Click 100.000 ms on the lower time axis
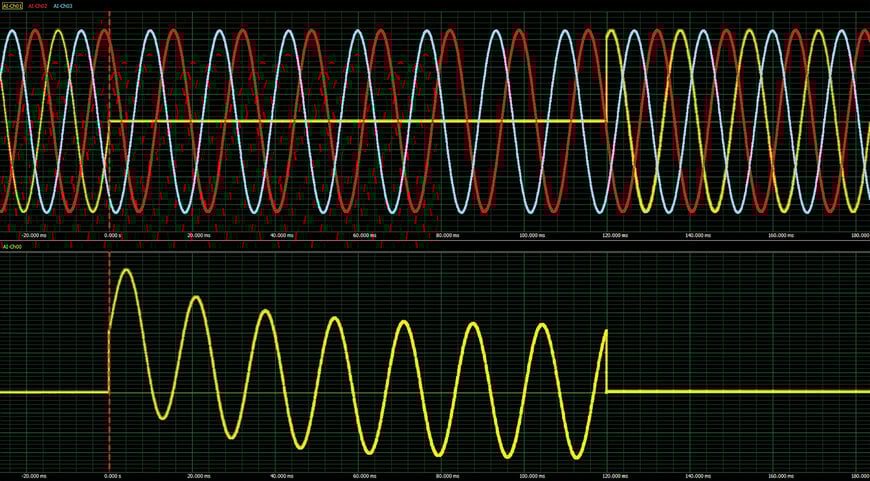The height and width of the screenshot is (481, 870). [x=531, y=476]
